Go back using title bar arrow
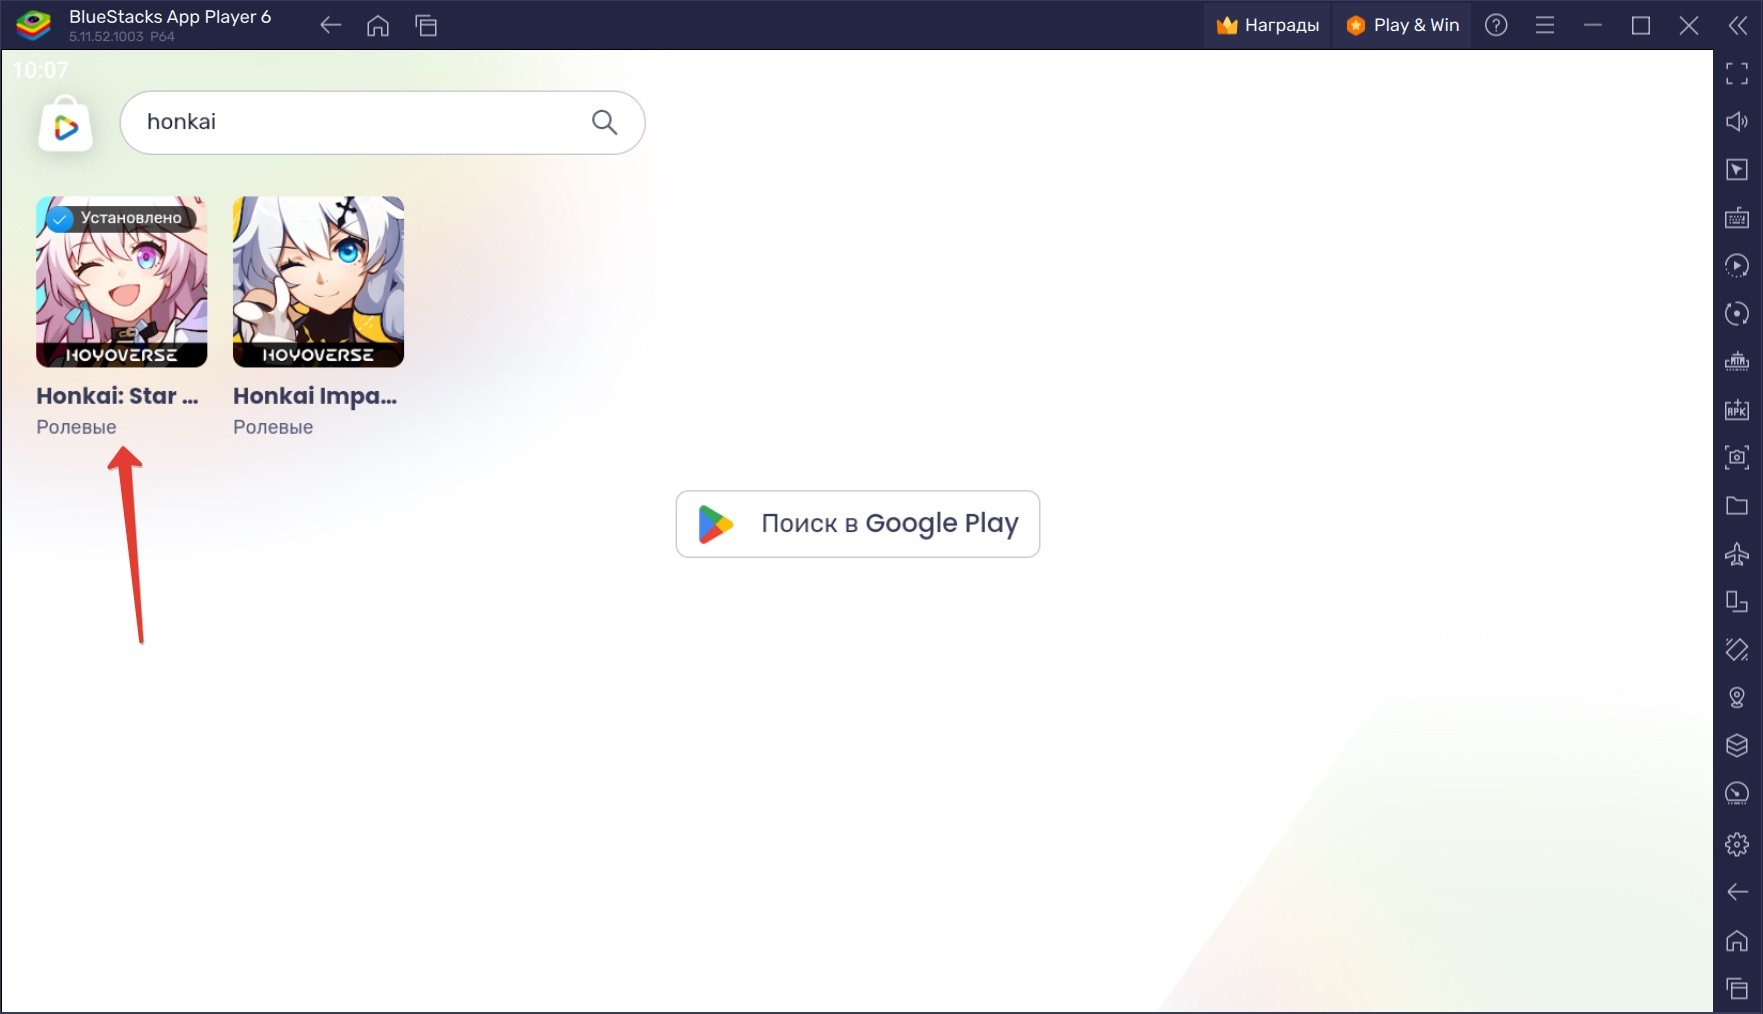The height and width of the screenshot is (1014, 1763). pyautogui.click(x=331, y=26)
